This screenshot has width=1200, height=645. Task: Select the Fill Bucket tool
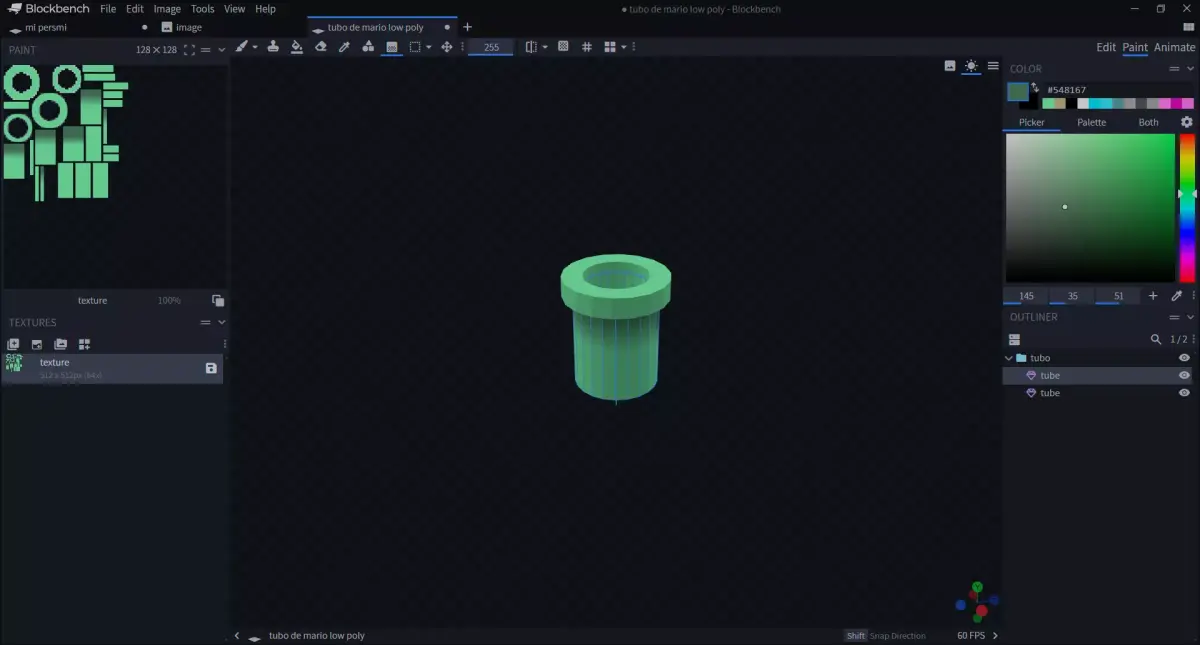[x=297, y=46]
